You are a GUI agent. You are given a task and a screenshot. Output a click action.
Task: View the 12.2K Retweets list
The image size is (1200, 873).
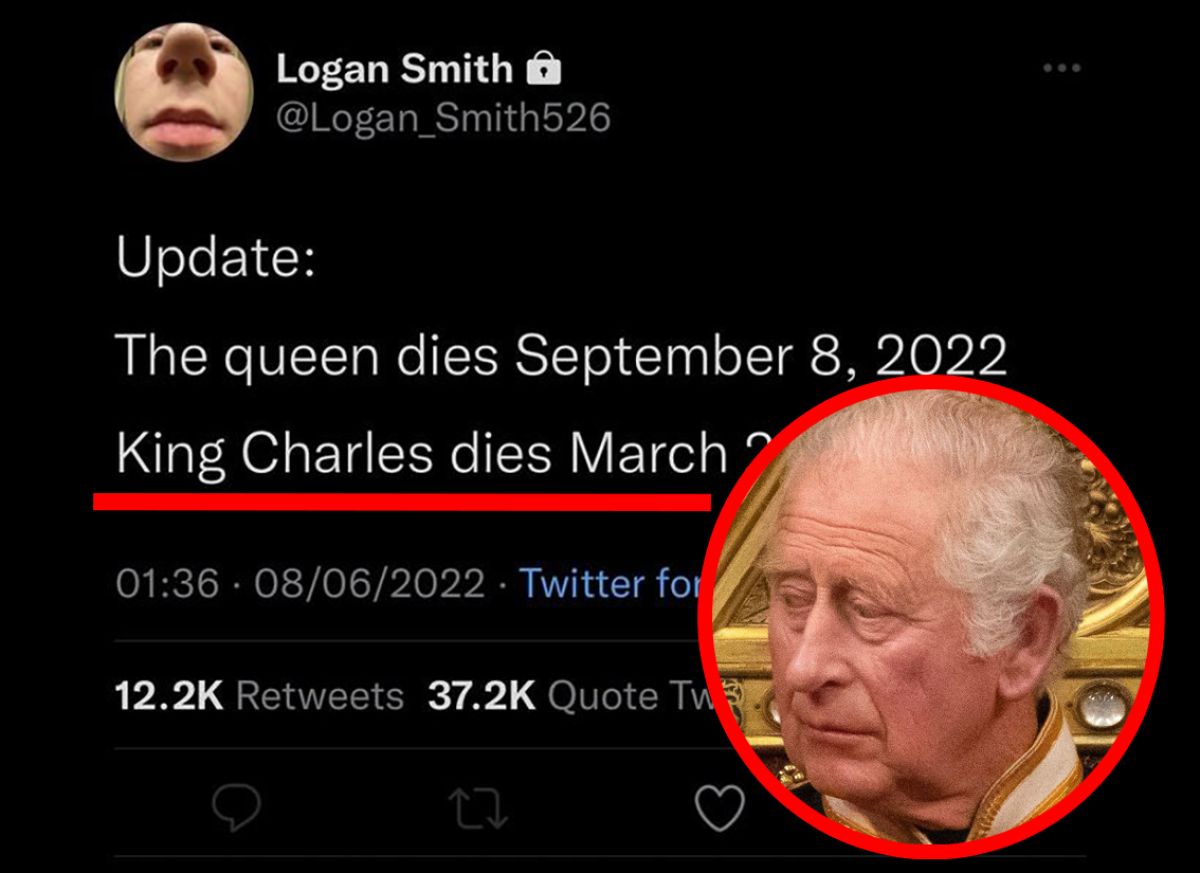(x=260, y=696)
